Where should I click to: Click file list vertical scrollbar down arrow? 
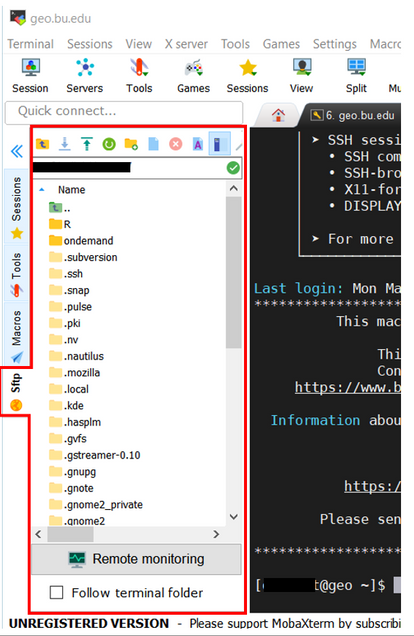(x=234, y=517)
